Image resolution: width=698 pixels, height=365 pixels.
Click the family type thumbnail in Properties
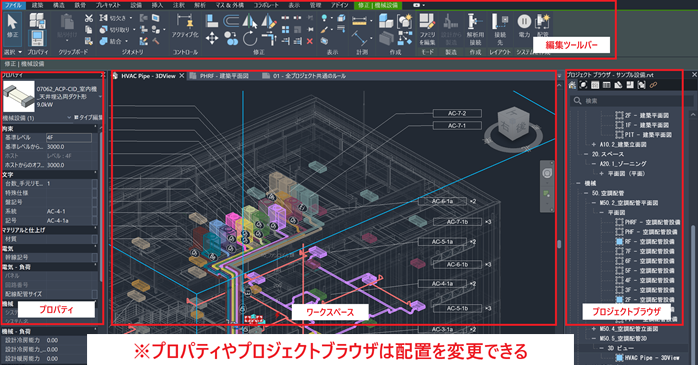click(19, 96)
